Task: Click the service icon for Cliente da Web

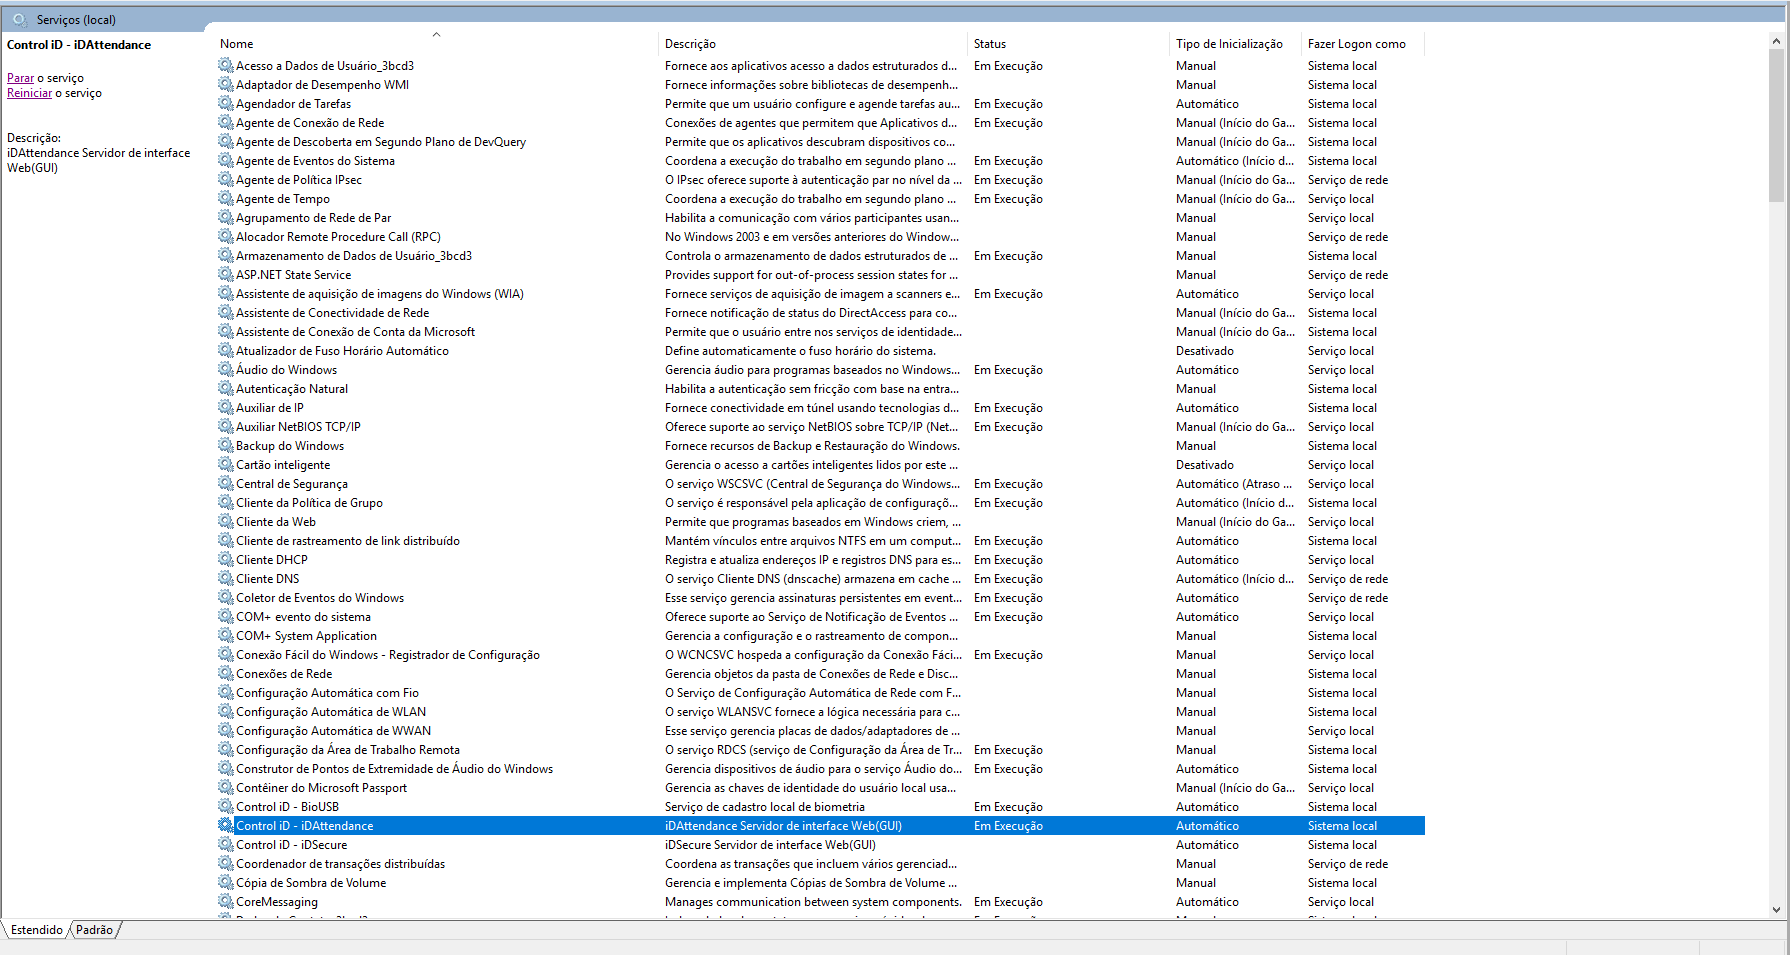Action: [x=226, y=521]
